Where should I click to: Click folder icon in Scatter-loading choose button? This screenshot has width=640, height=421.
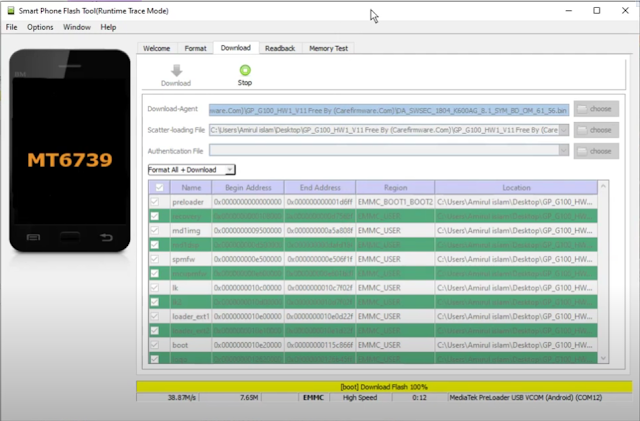pos(582,130)
